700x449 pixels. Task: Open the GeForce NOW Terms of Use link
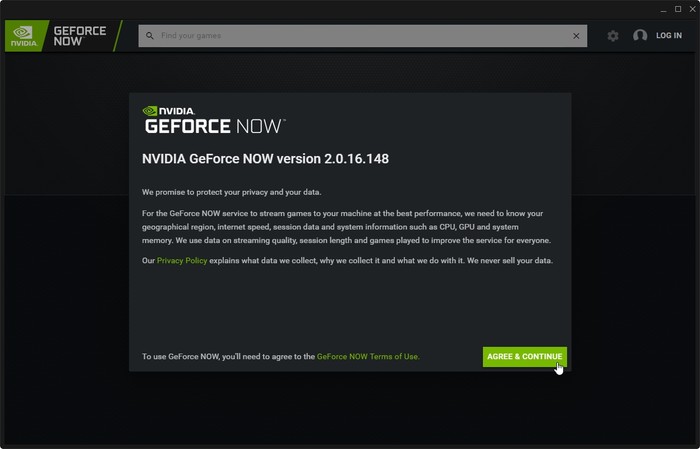(367, 357)
